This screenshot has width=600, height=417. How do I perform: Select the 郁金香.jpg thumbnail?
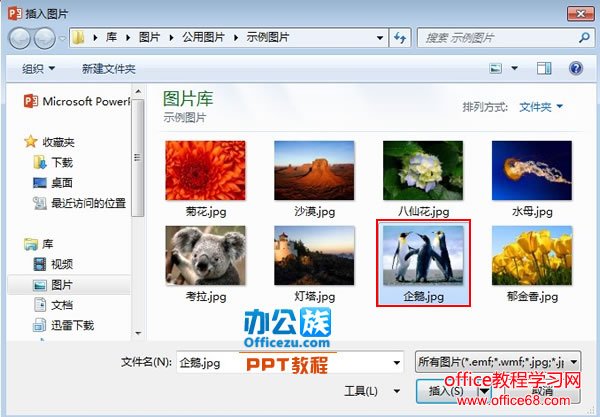coord(532,256)
